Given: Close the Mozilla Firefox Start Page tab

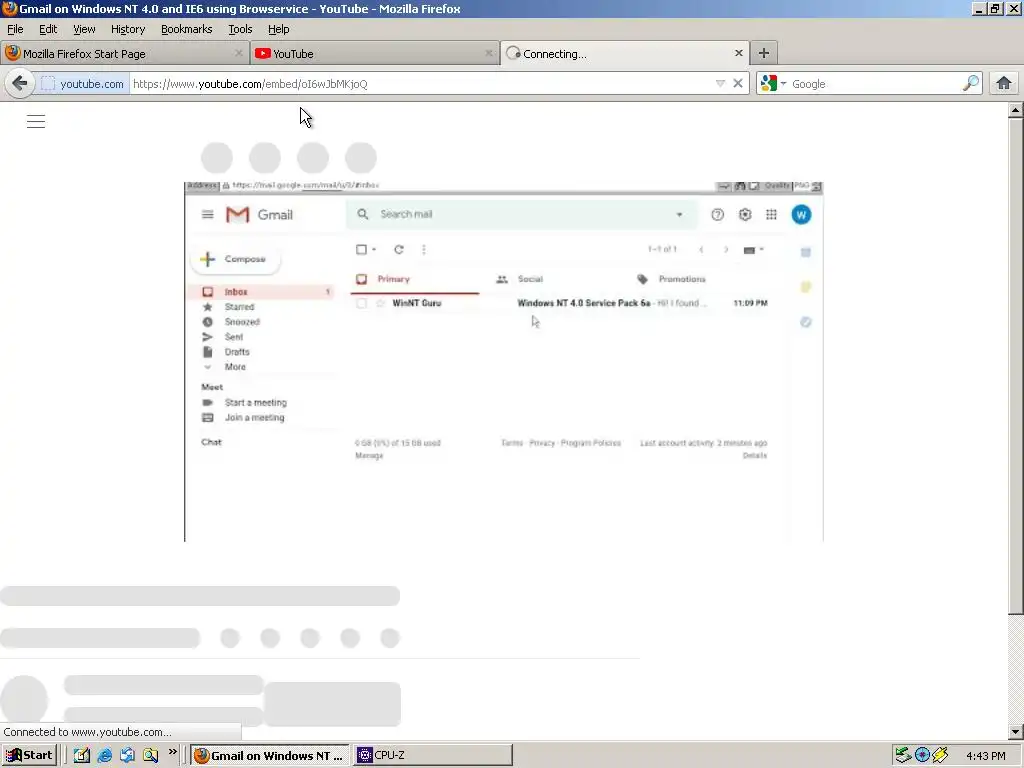Looking at the screenshot, I should (x=238, y=54).
